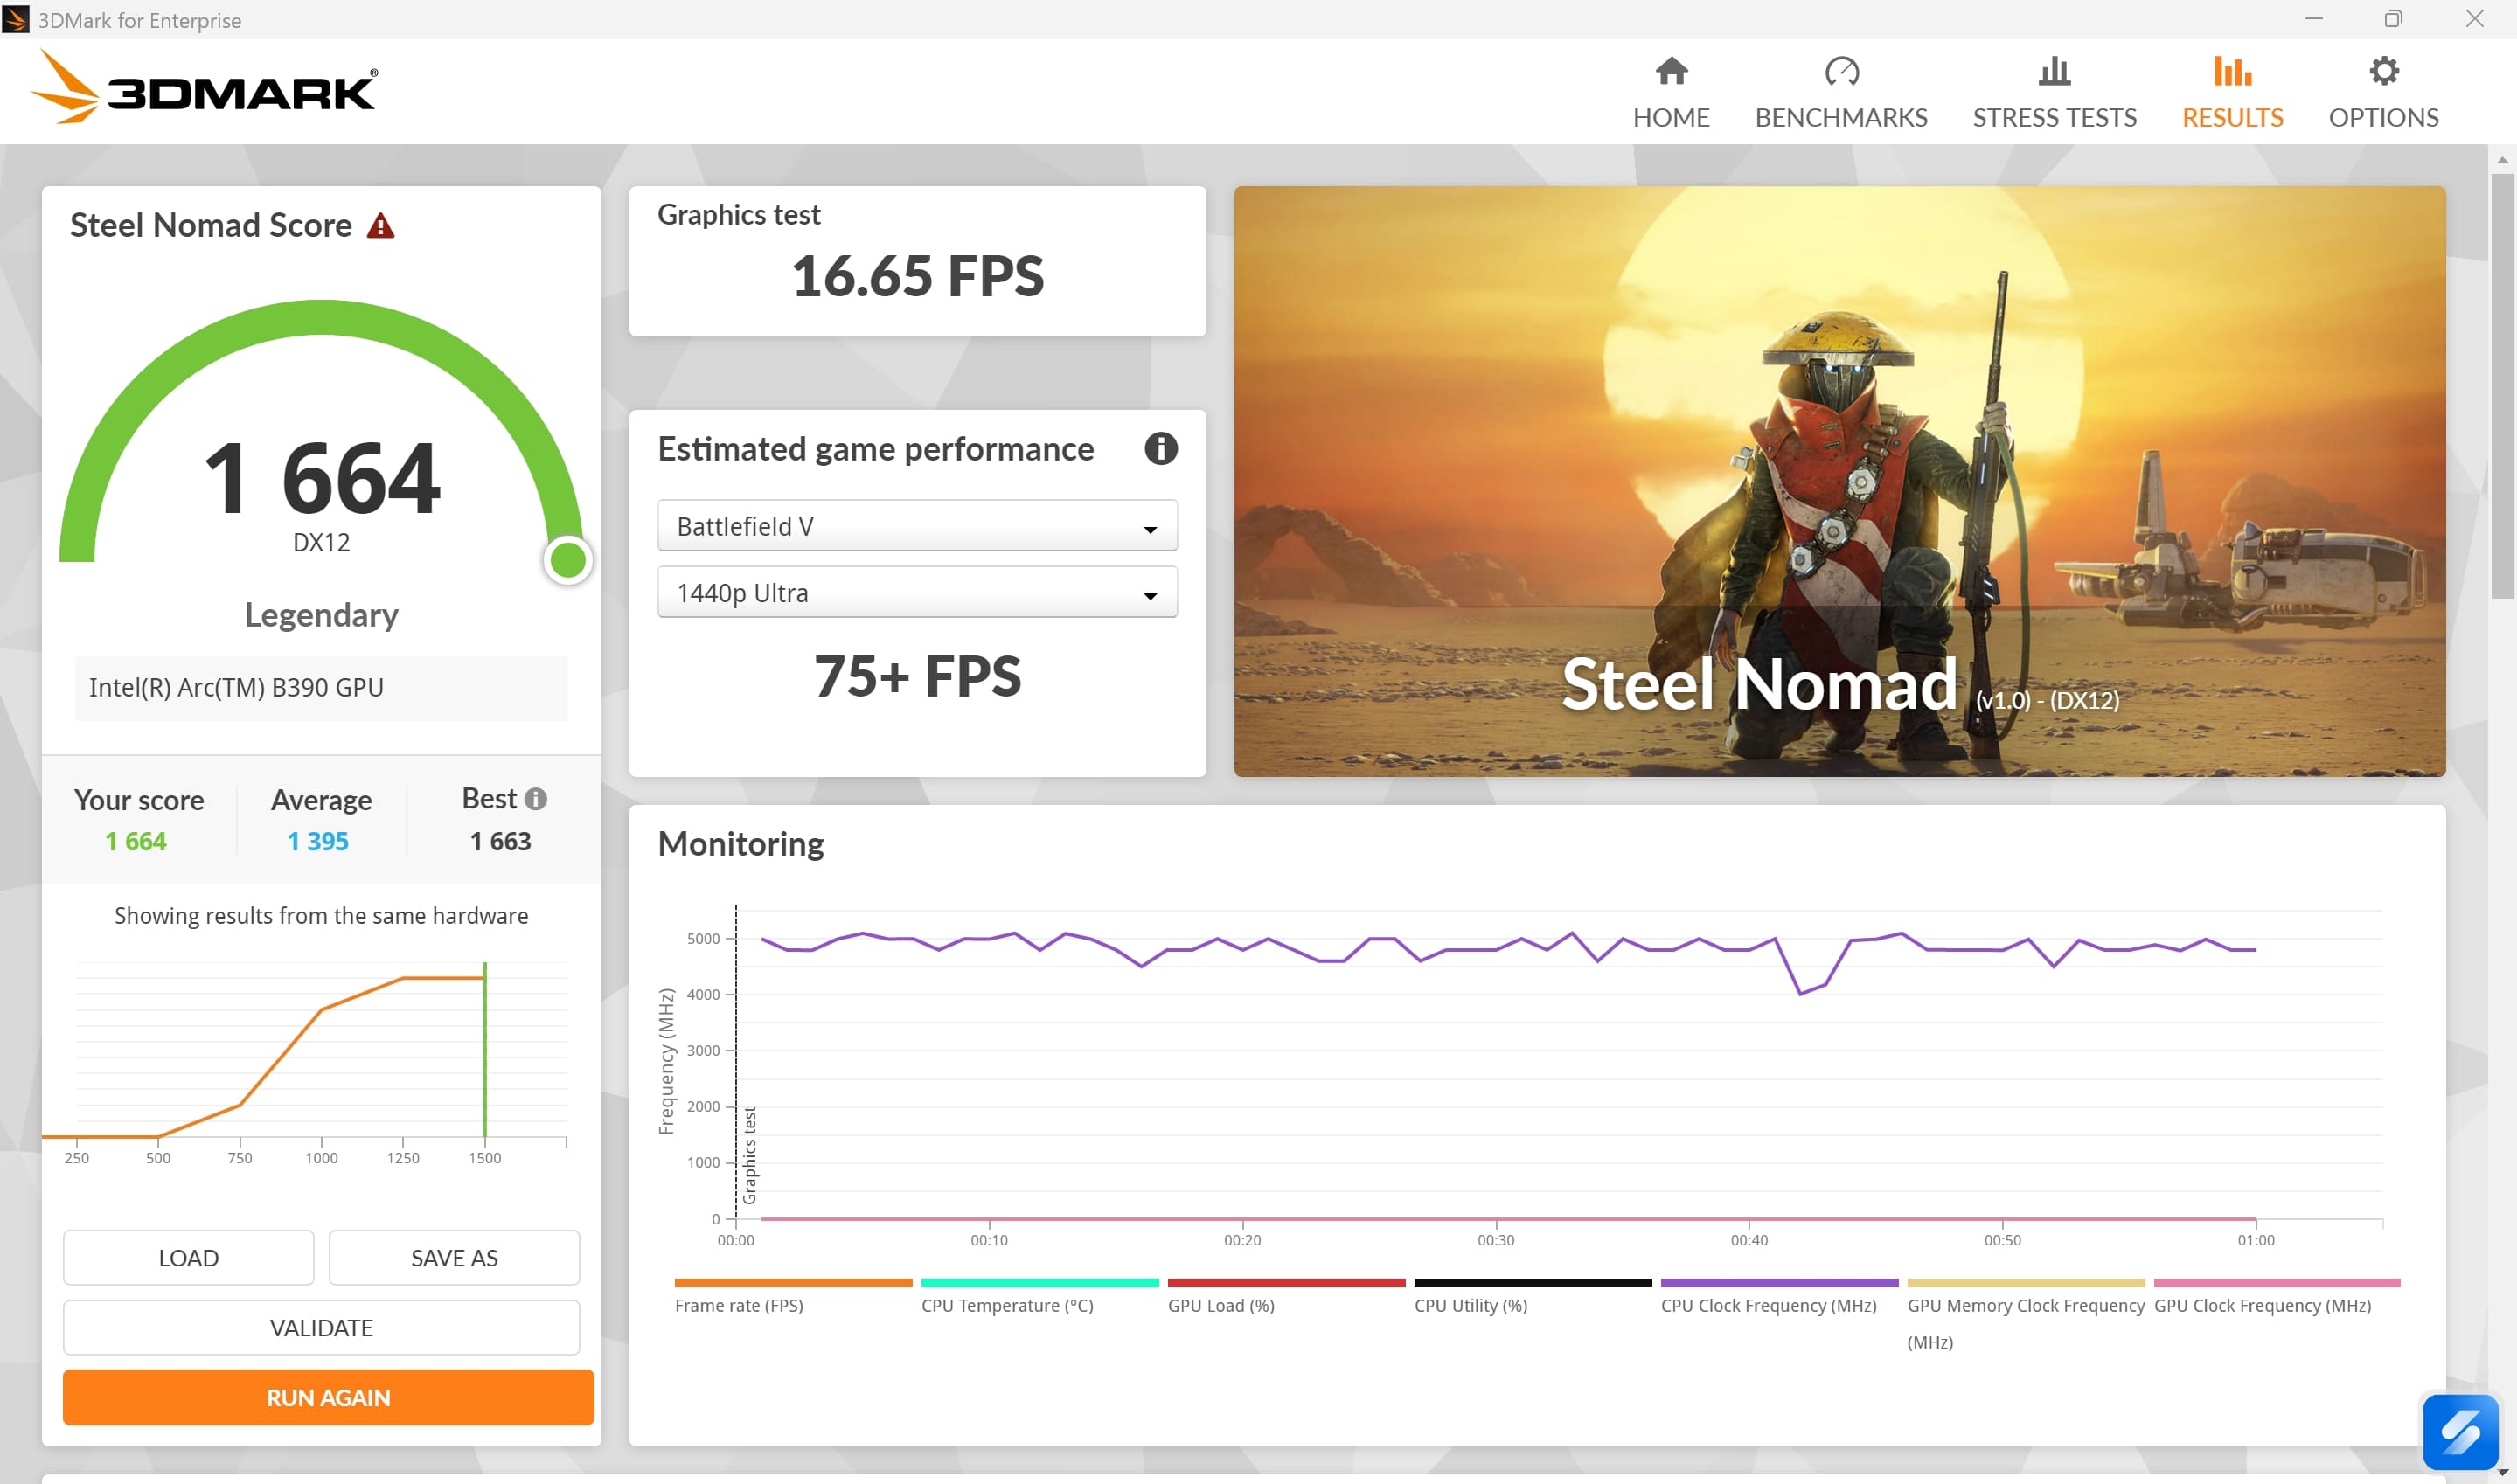Click the scrollbar down arrow
This screenshot has height=1484, width=2517.
pyautogui.click(x=2502, y=1473)
